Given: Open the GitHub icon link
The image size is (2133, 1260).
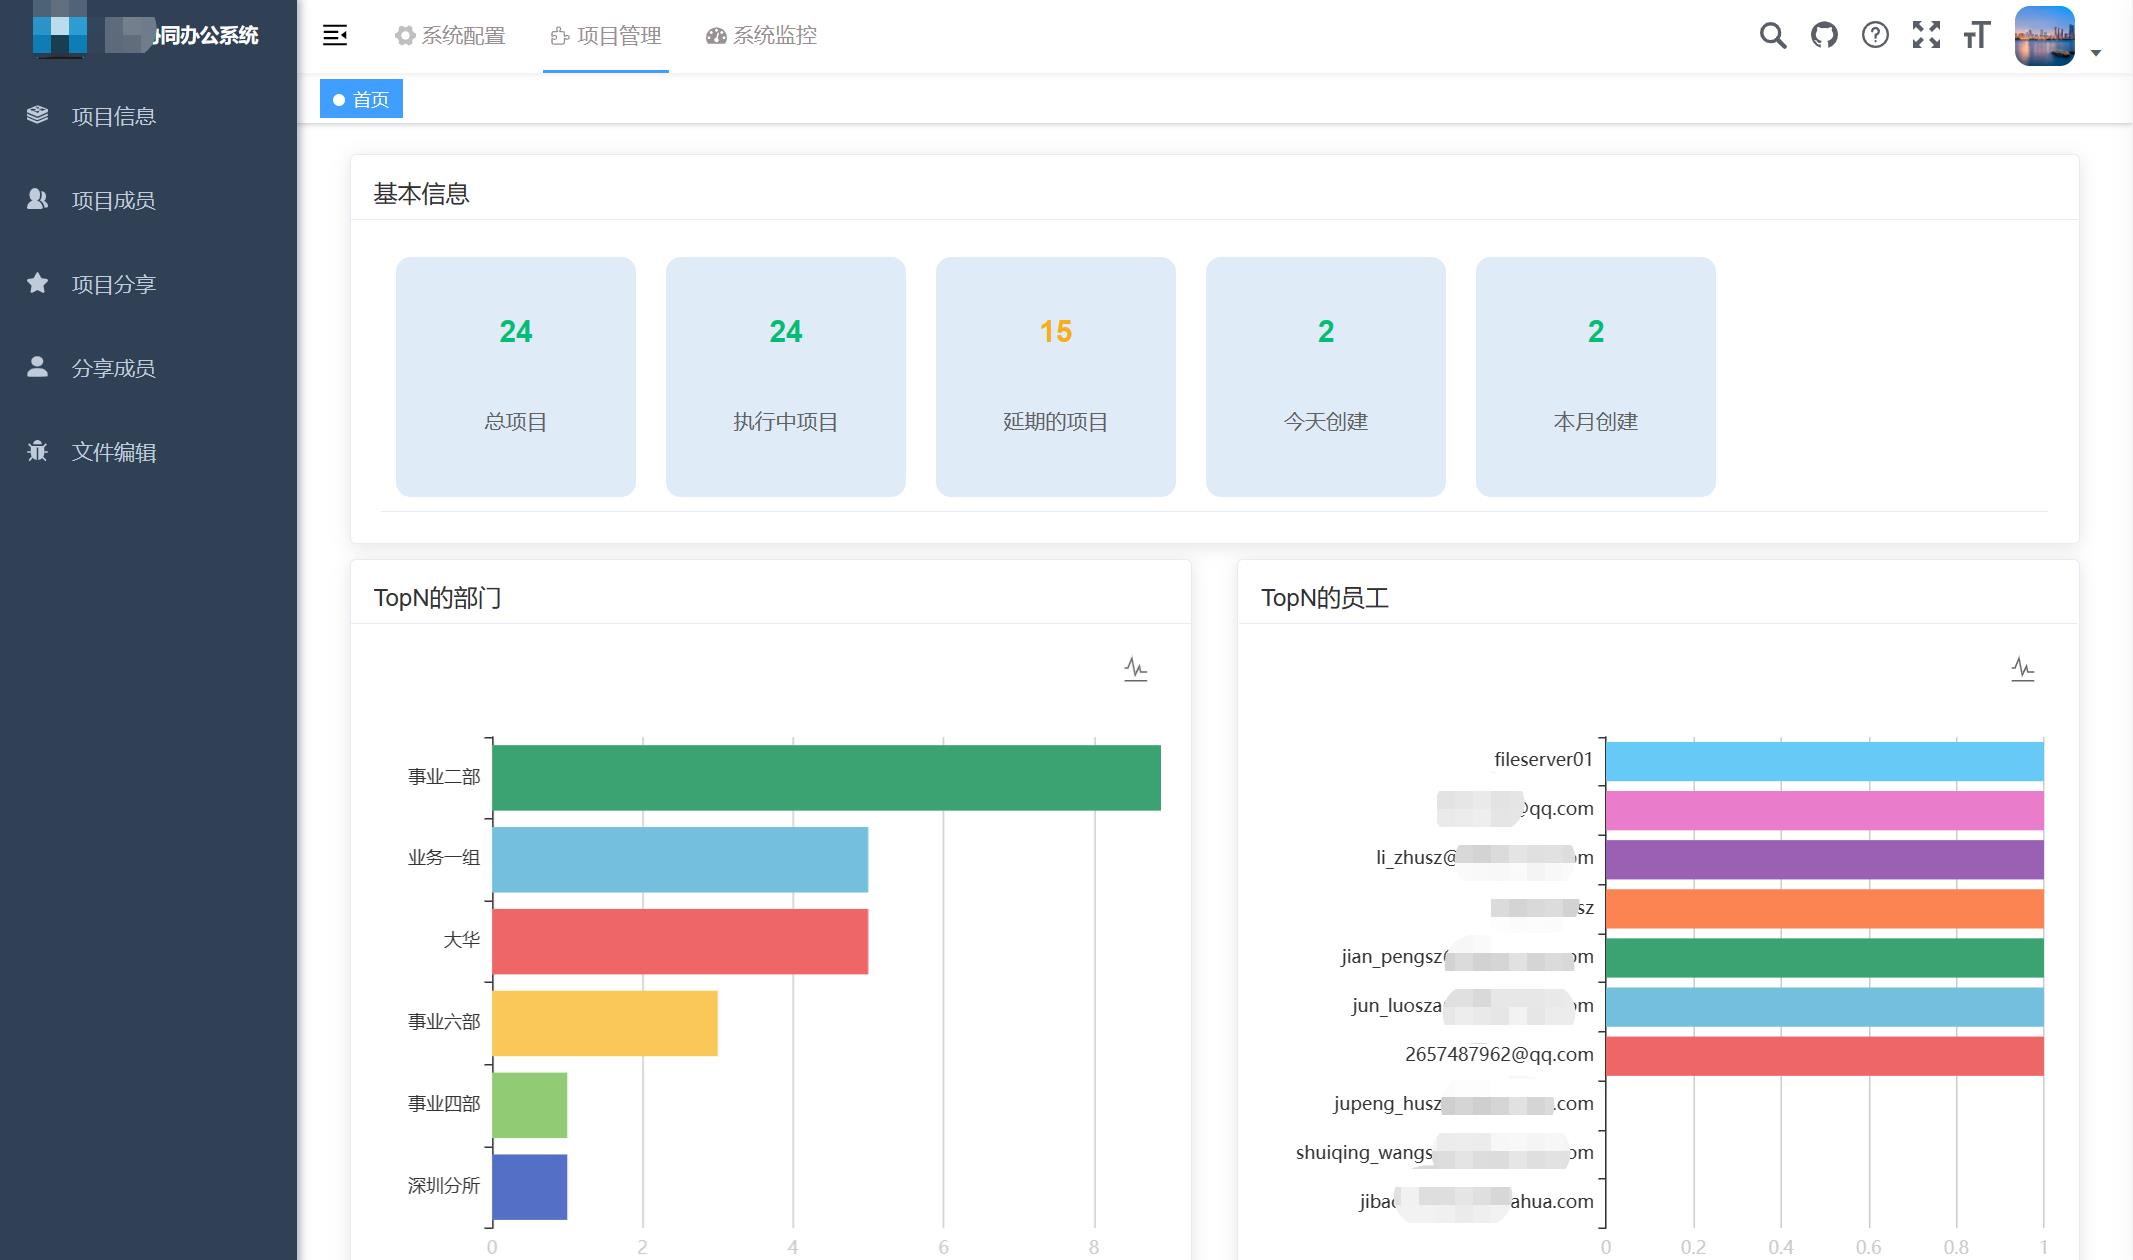Looking at the screenshot, I should (1824, 36).
